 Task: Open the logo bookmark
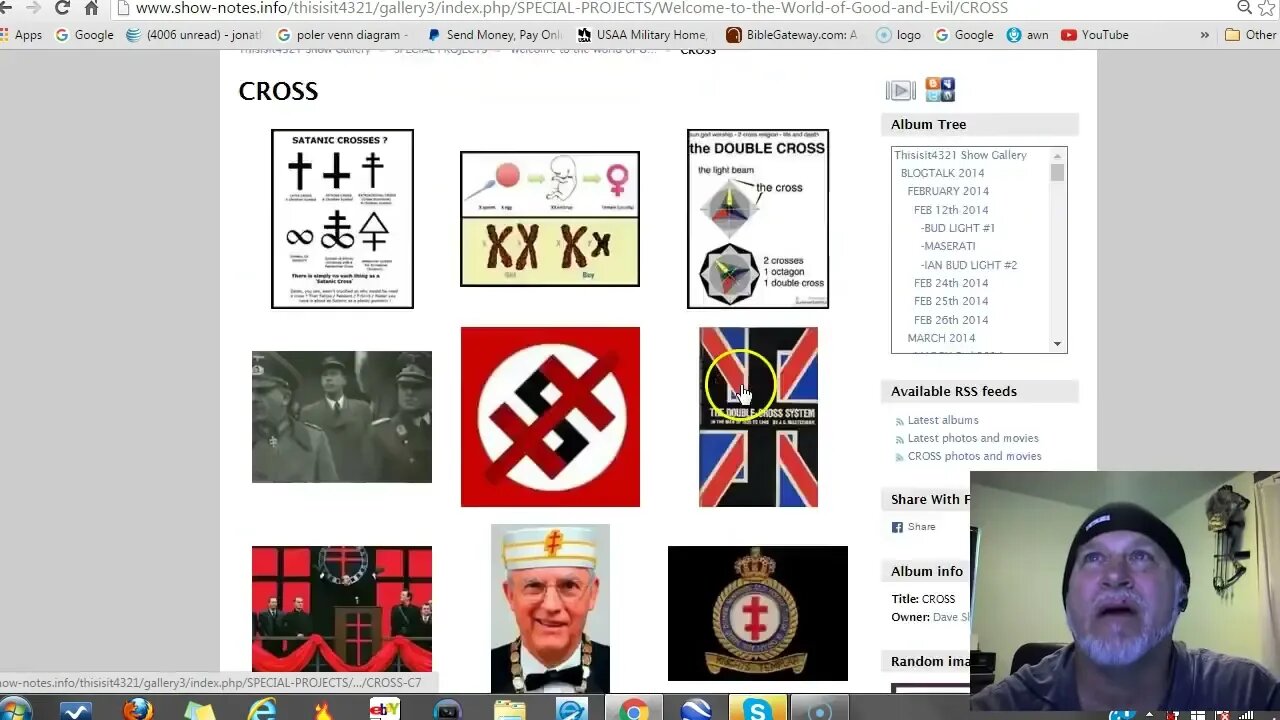(898, 35)
